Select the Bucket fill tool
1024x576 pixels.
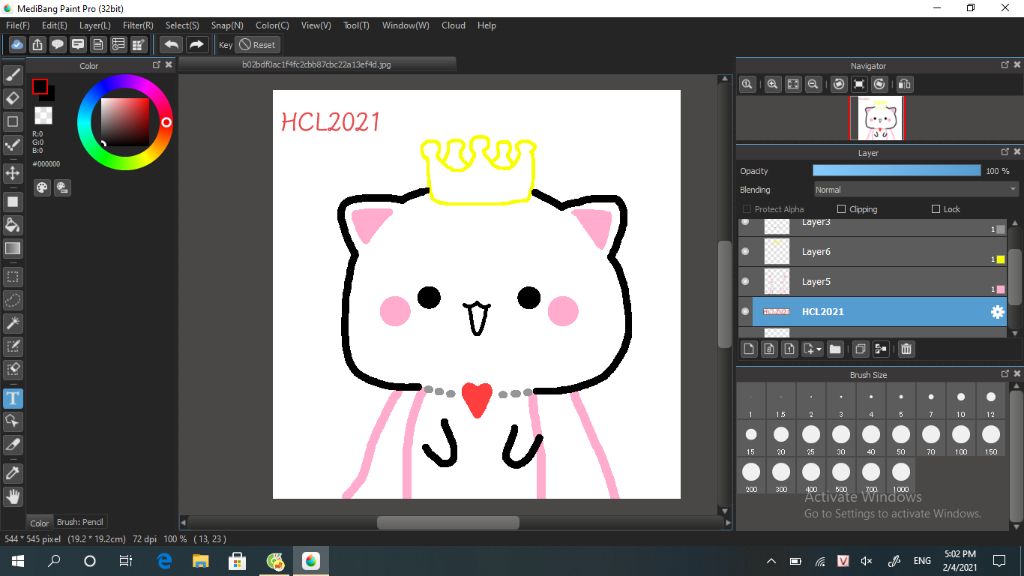[x=12, y=225]
